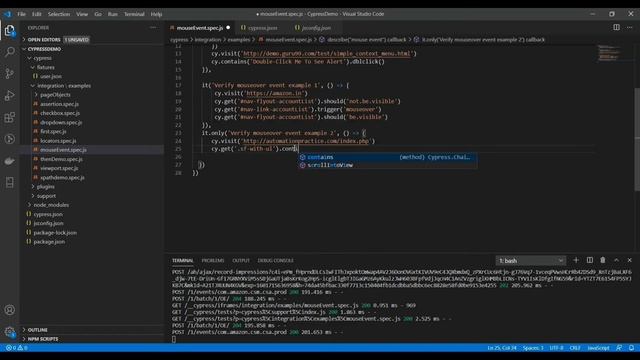Open the View menu
640x360 pixels.
82,14
